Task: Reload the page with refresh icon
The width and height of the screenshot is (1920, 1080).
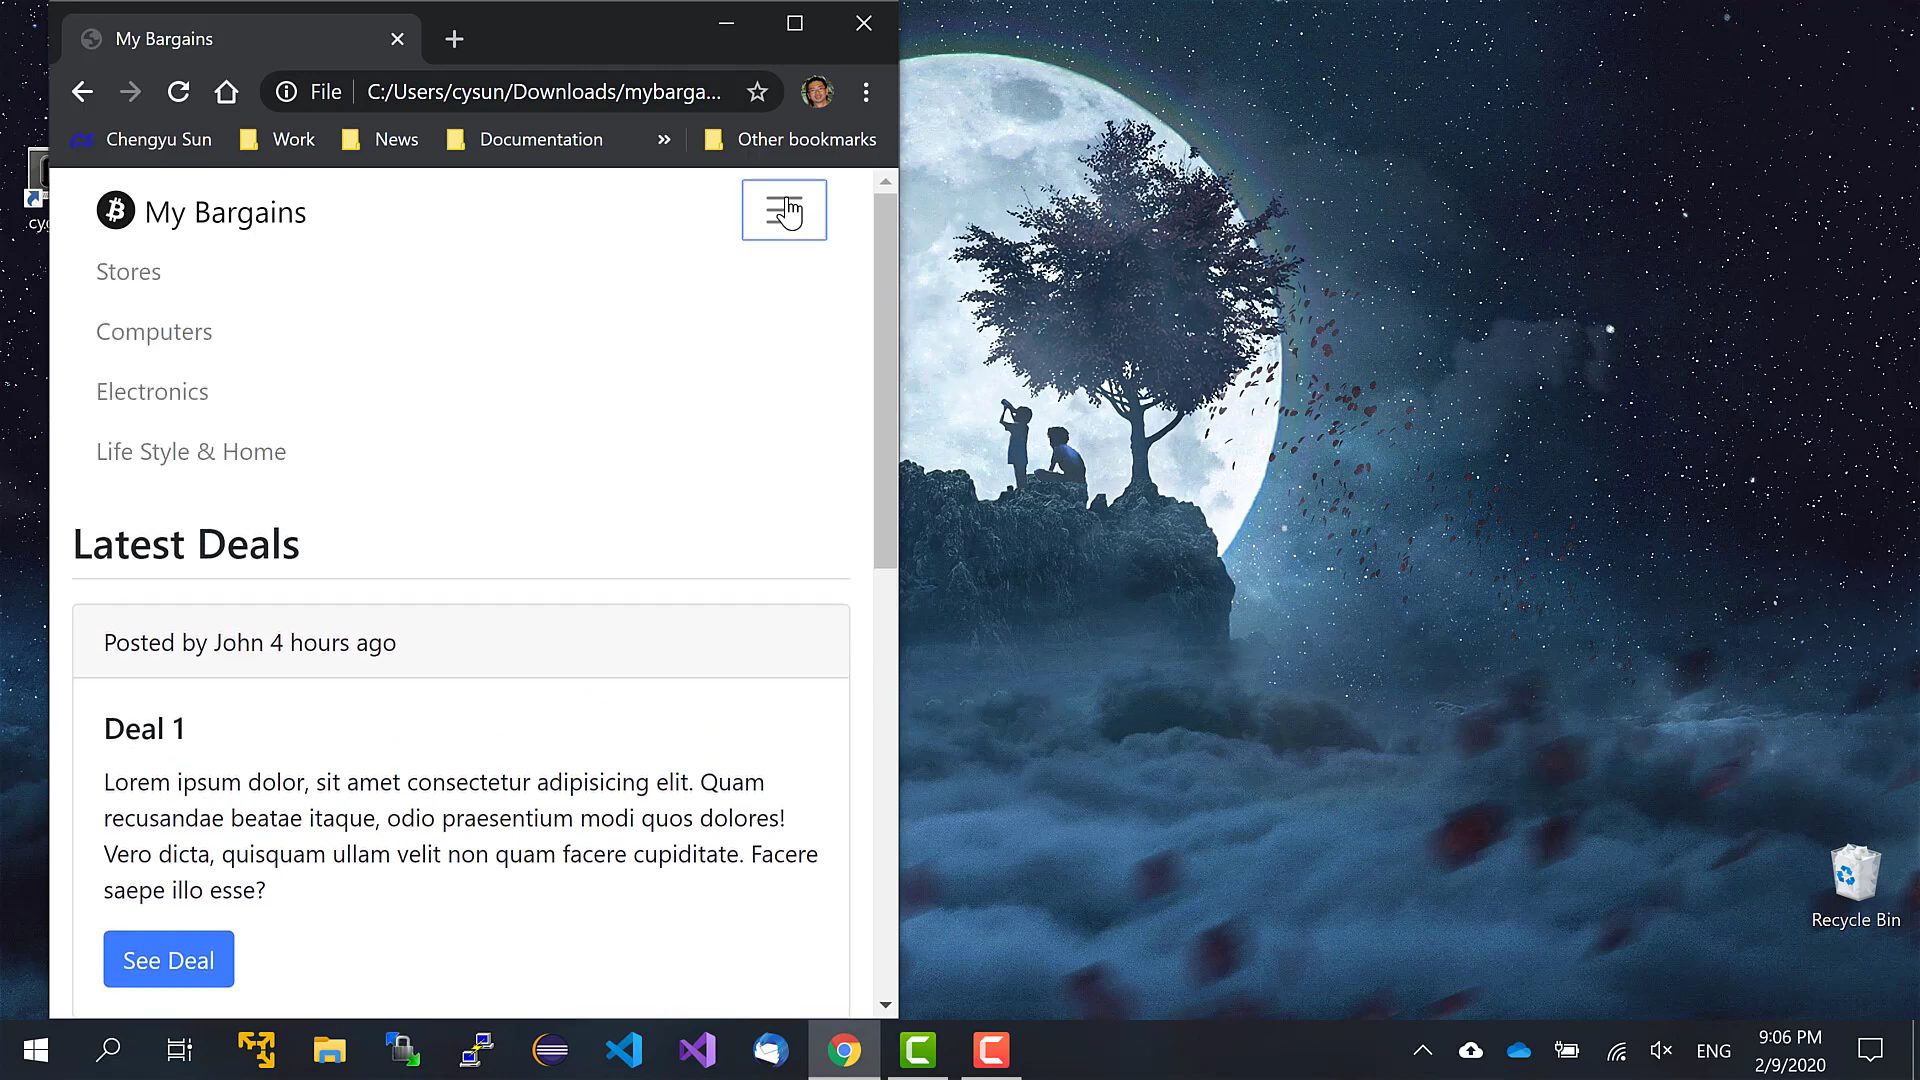Action: coord(178,92)
